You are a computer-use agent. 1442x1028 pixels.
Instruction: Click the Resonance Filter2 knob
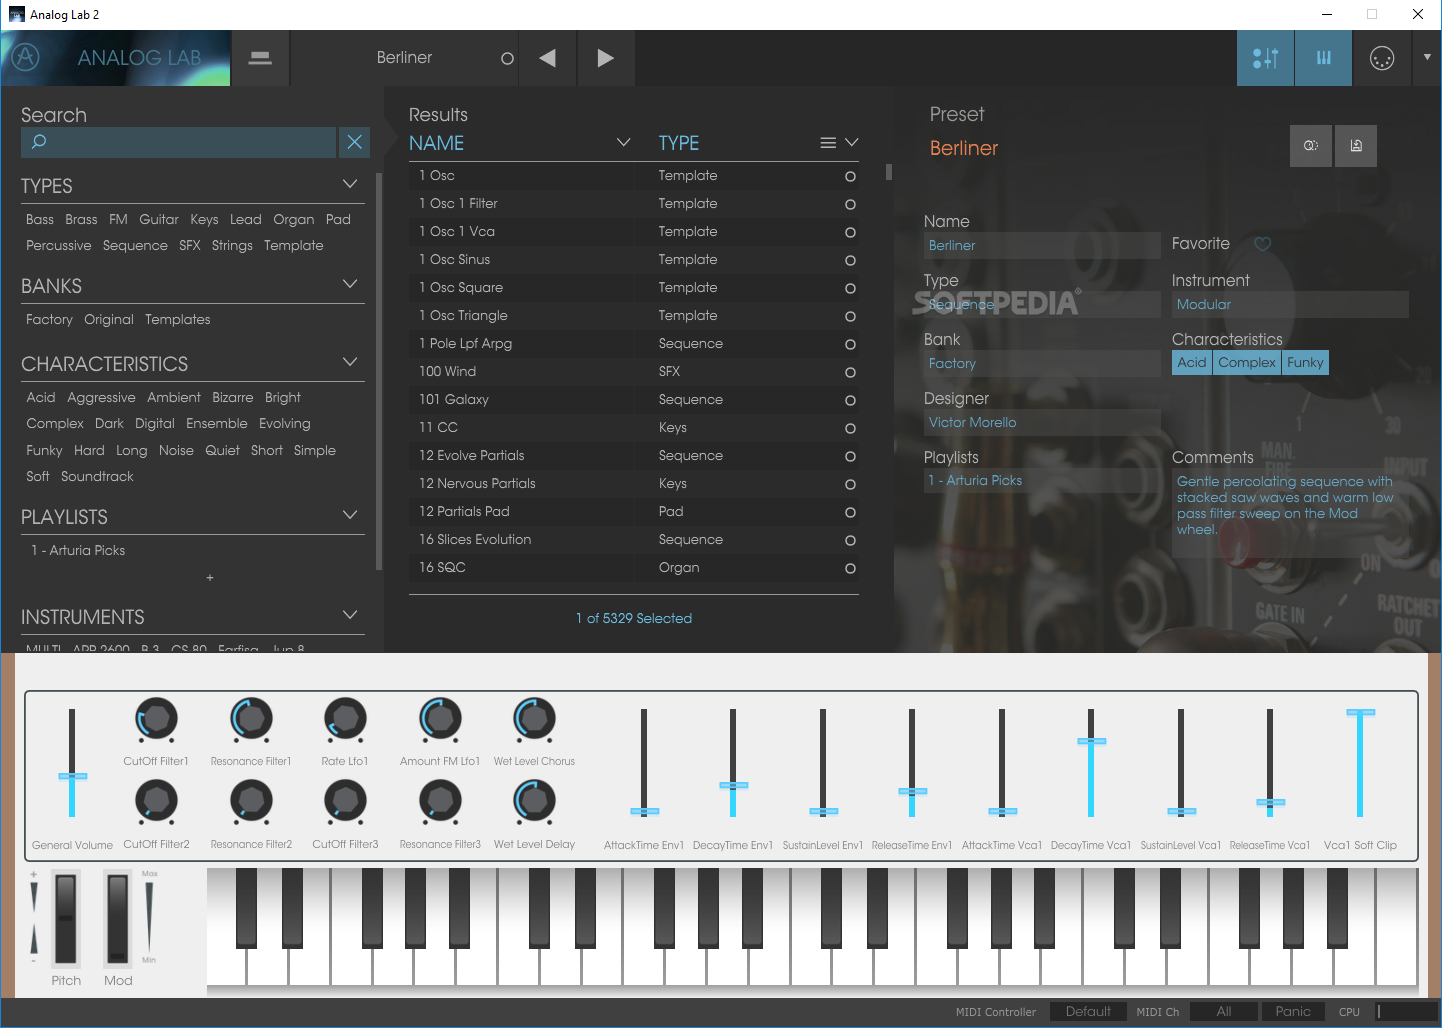tap(251, 801)
